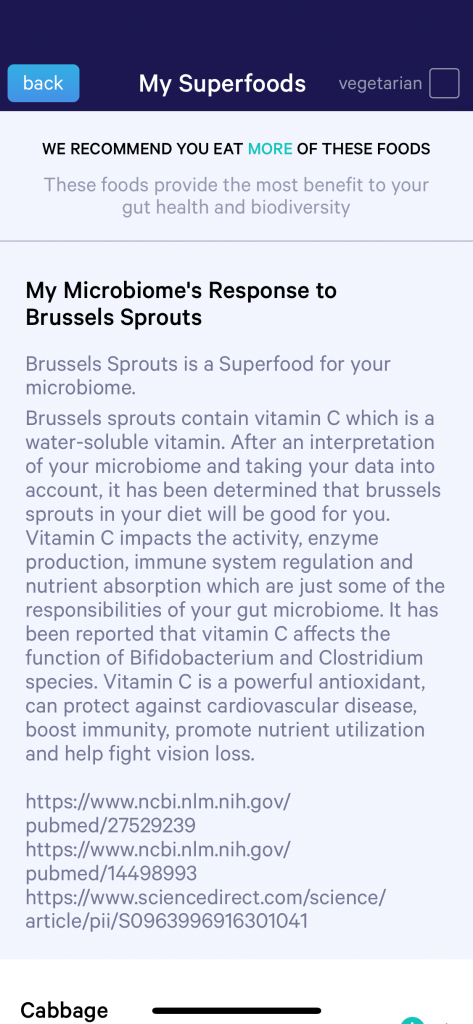473x1024 pixels.
Task: Click the highlighted MORE word in heading
Action: click(x=270, y=149)
